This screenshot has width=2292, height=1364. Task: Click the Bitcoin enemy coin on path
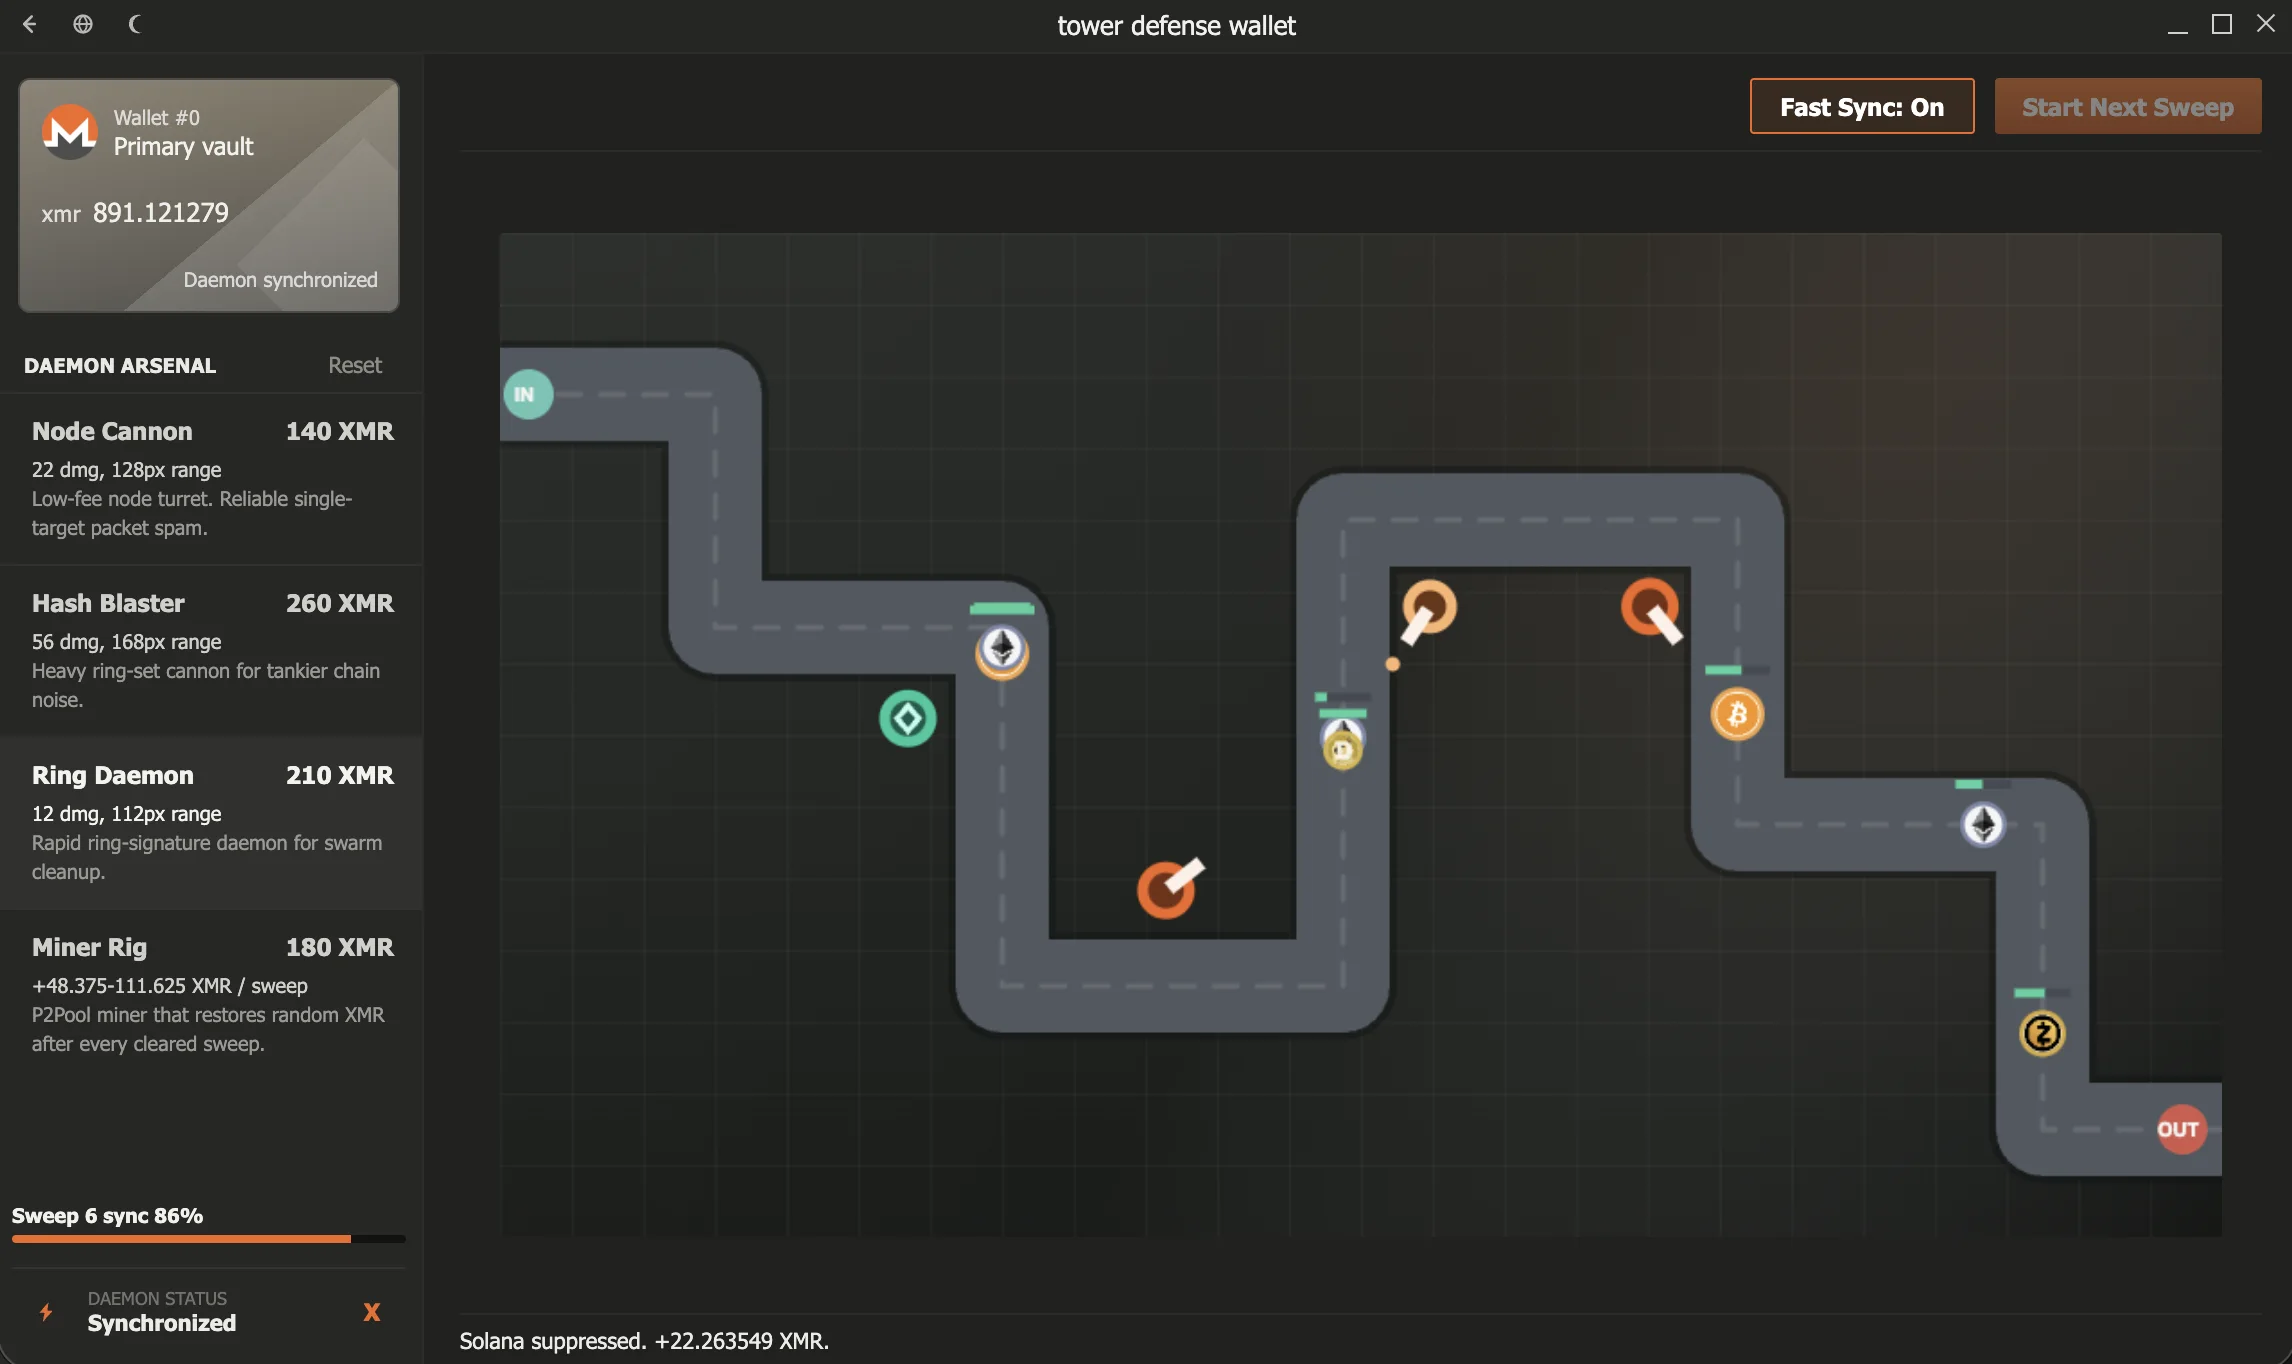tap(1737, 714)
